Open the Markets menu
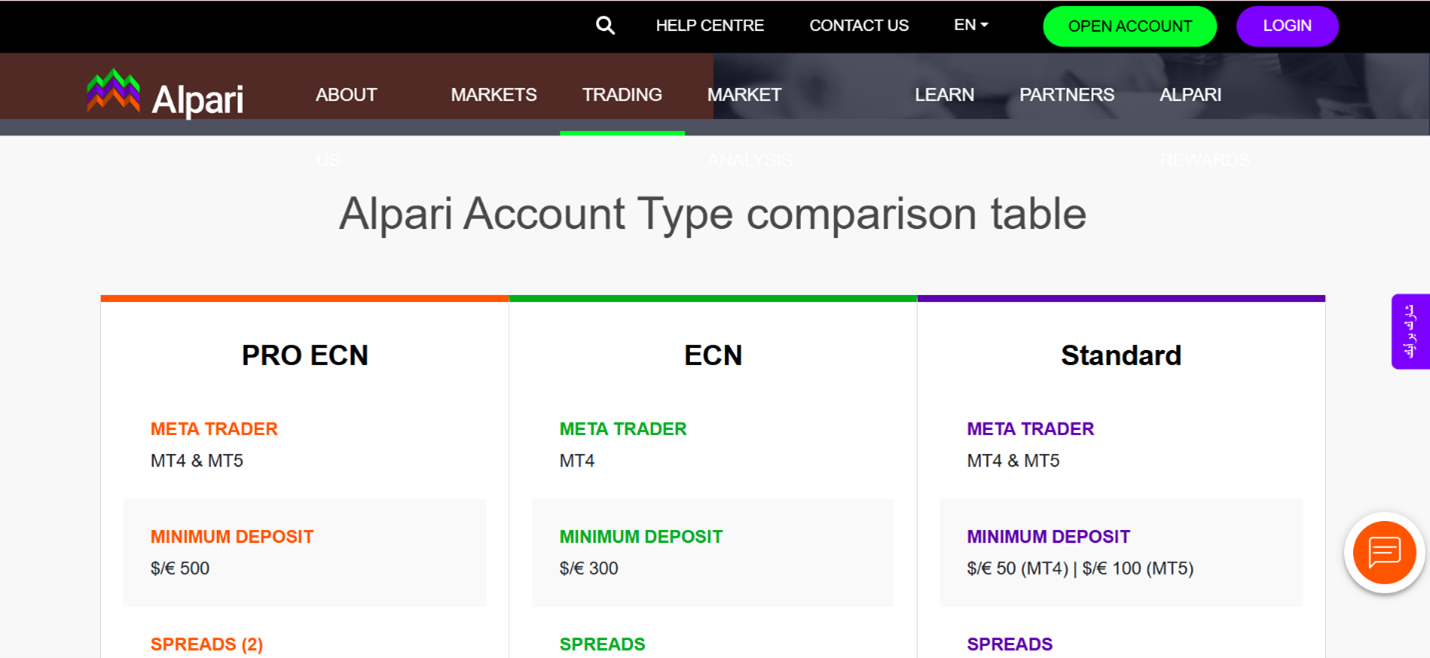 coord(494,95)
